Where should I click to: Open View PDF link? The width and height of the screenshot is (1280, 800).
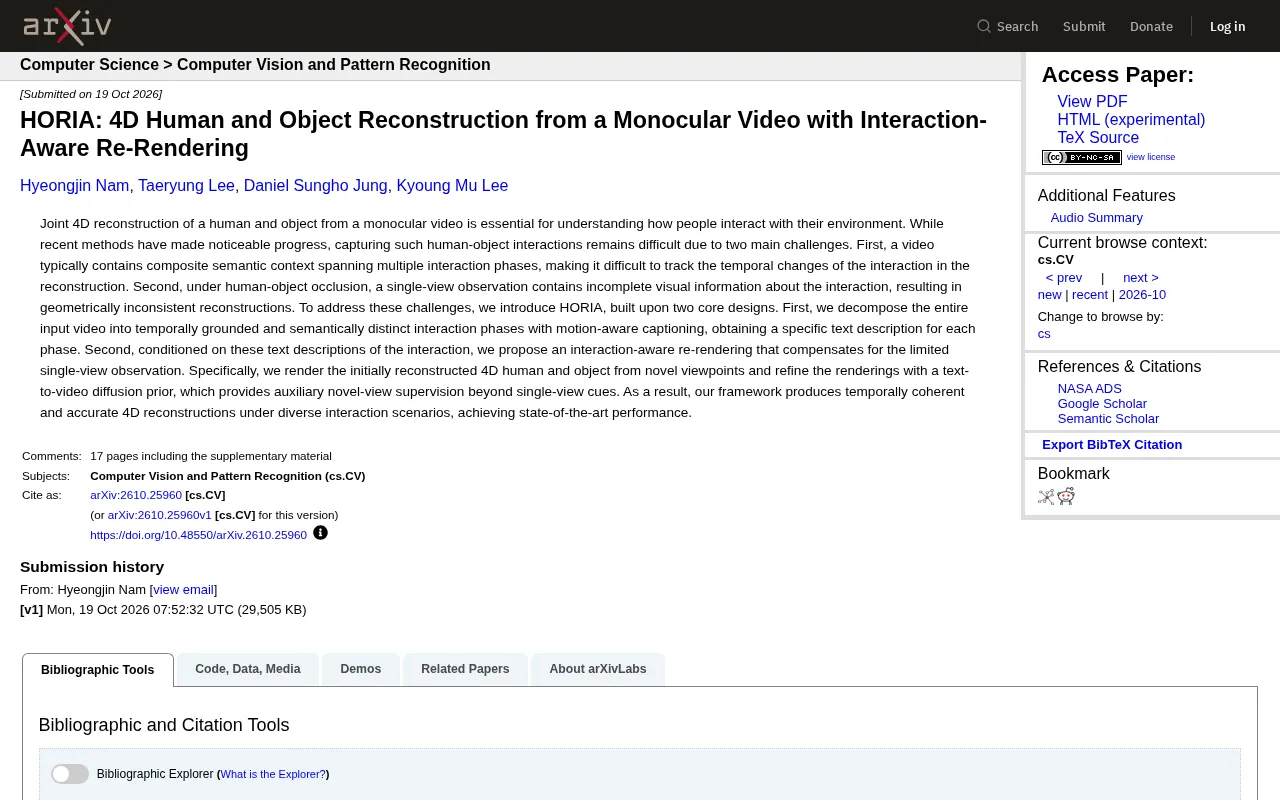[x=1092, y=102]
